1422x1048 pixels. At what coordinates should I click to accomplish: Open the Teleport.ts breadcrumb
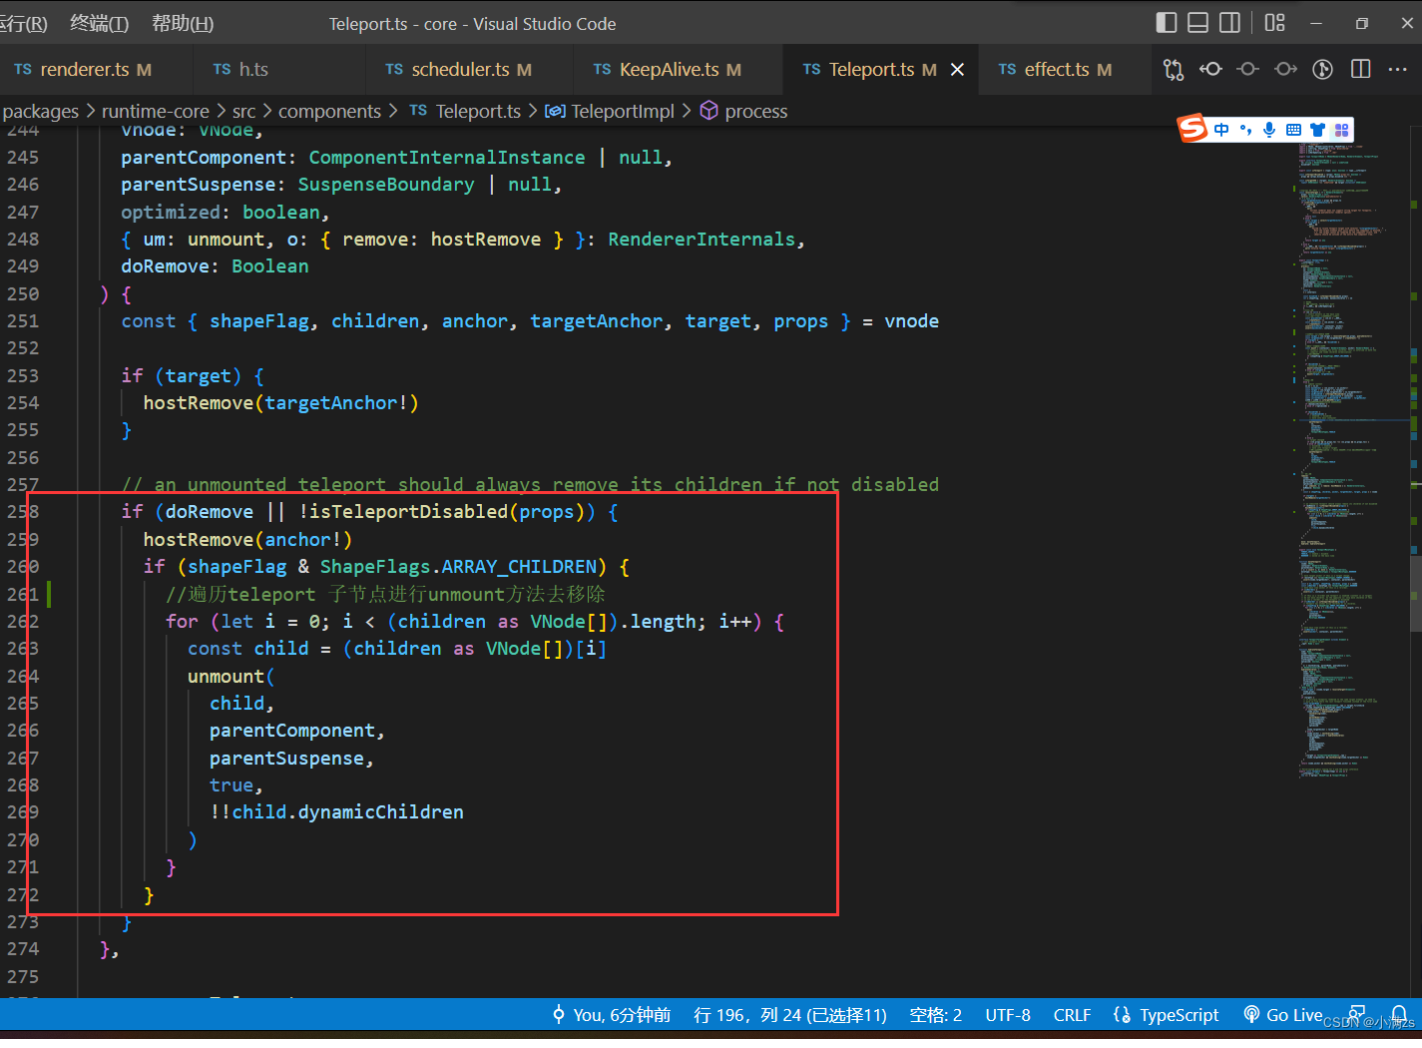pos(465,111)
